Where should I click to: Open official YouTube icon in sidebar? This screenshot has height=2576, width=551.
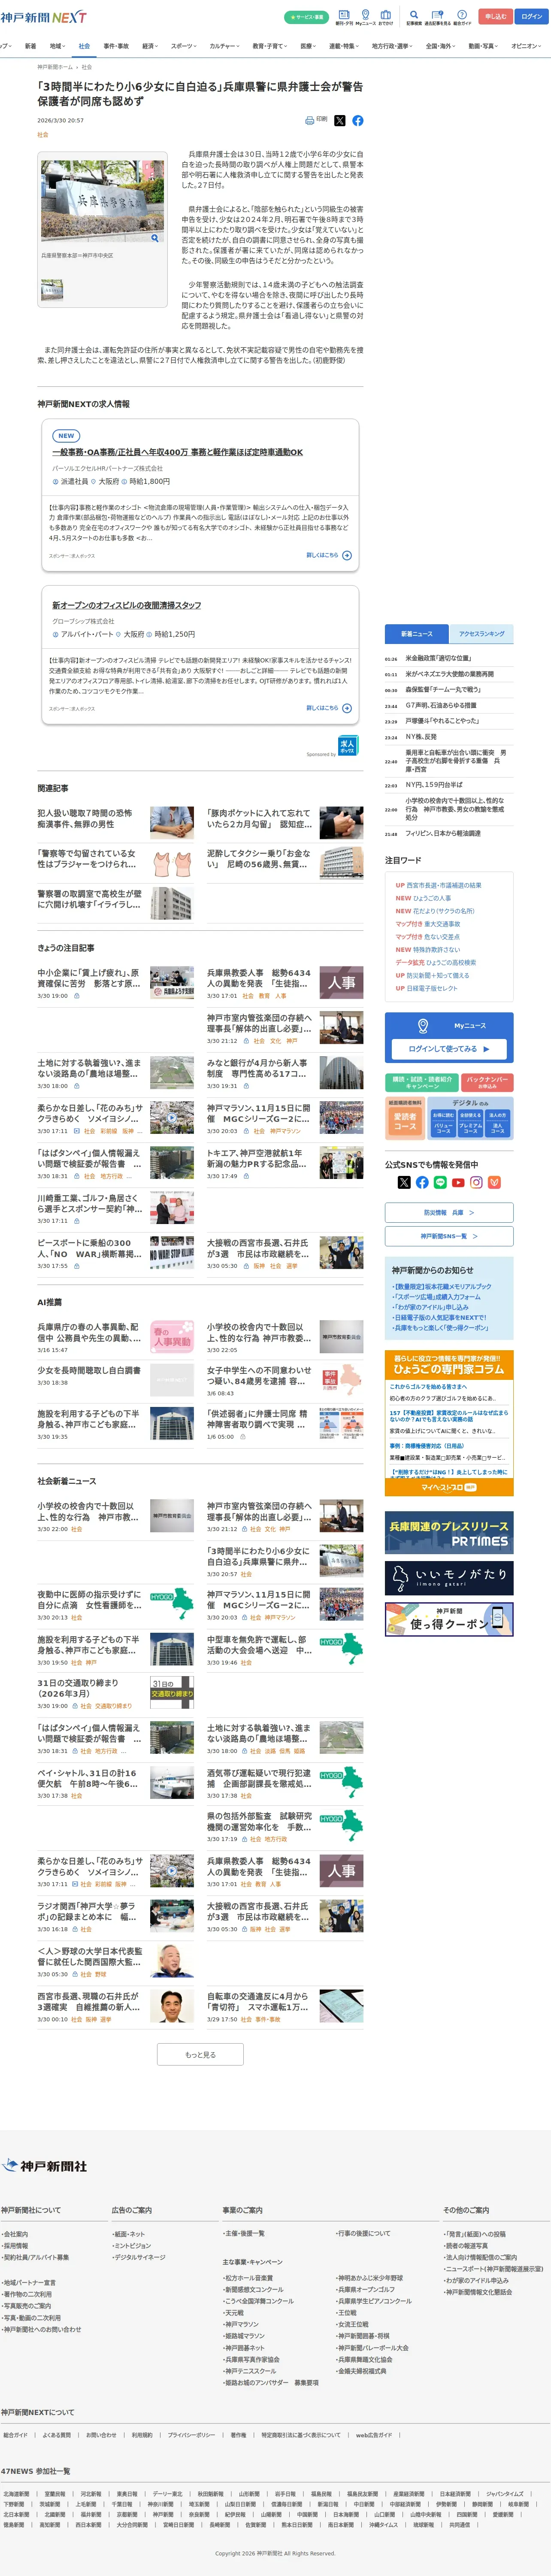(458, 1182)
